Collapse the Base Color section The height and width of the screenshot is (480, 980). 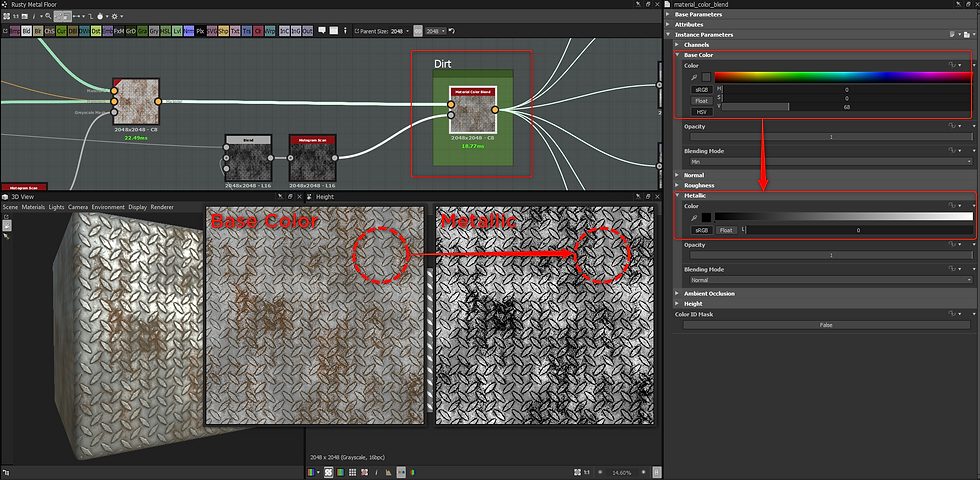click(678, 55)
